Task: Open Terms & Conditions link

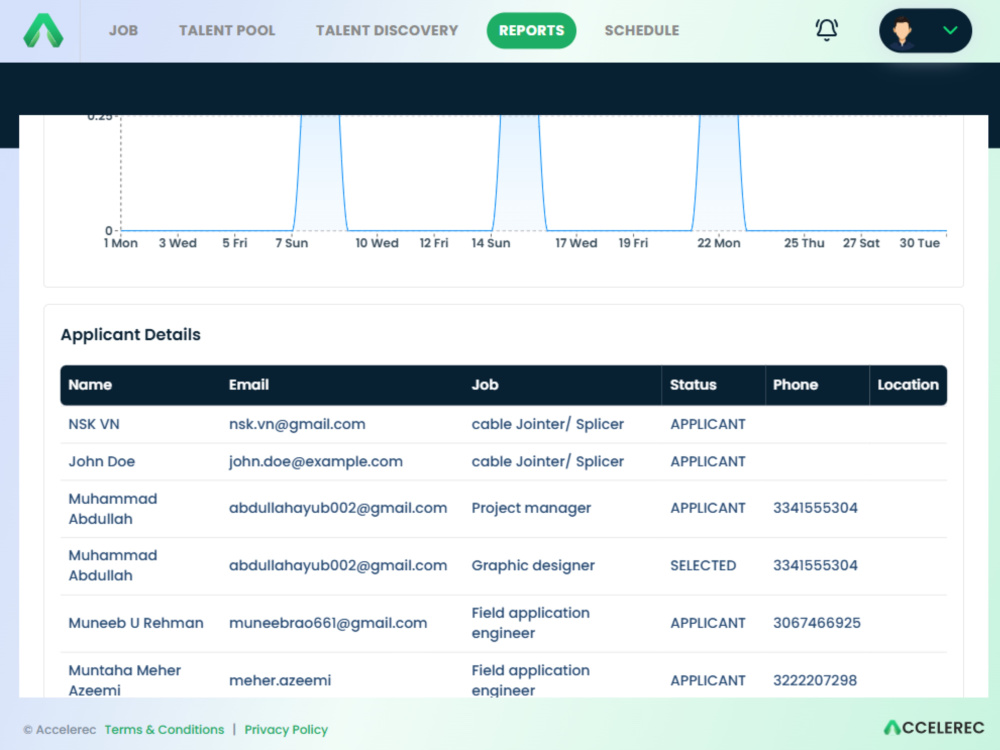Action: click(165, 729)
